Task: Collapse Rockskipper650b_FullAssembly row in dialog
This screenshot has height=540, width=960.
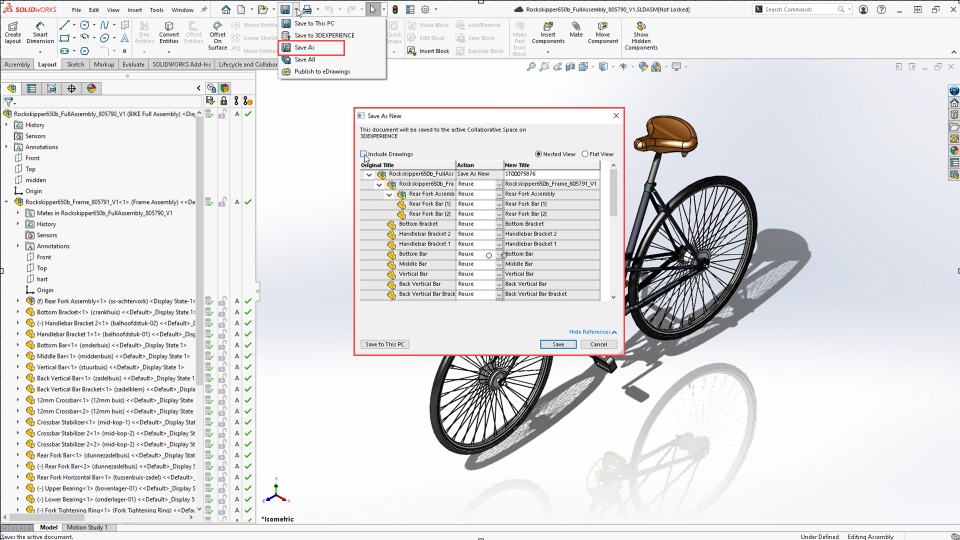Action: pyautogui.click(x=369, y=174)
